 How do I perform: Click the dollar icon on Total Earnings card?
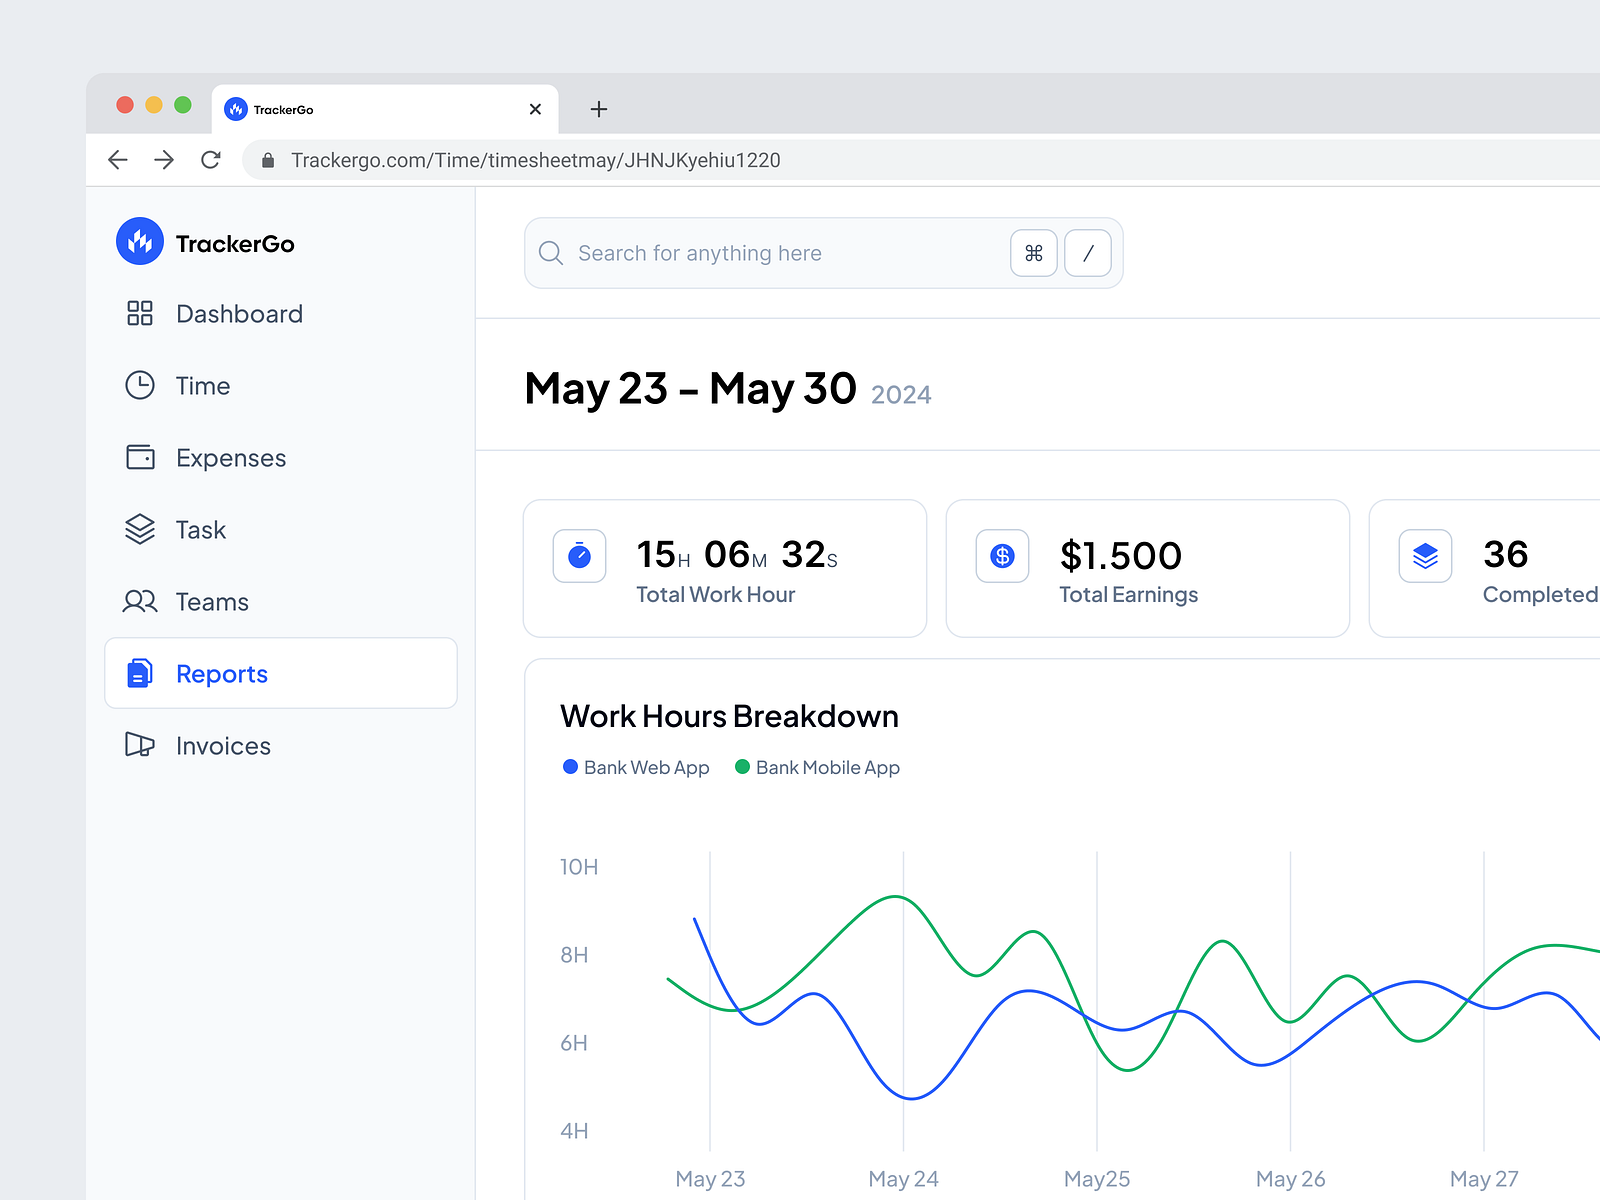1001,556
